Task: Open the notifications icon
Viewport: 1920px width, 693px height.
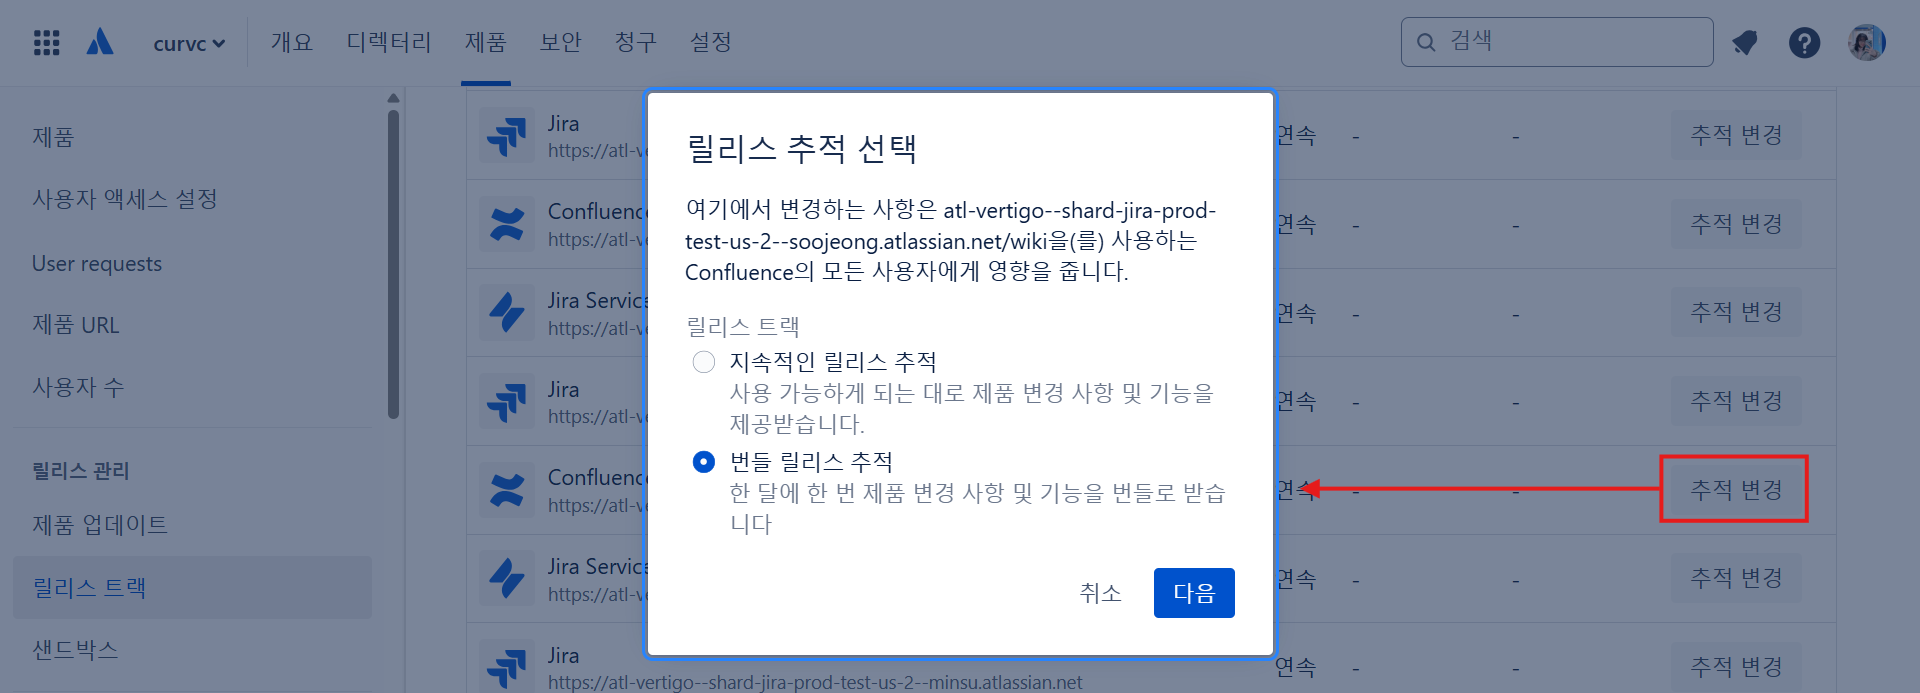Action: [x=1745, y=42]
